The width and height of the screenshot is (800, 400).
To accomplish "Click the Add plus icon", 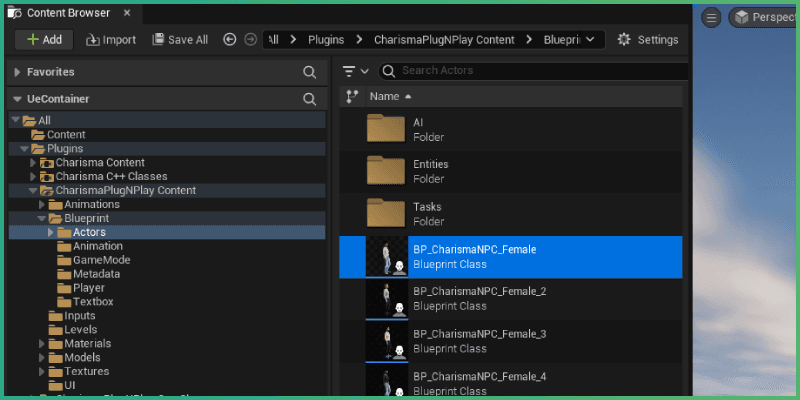I will [x=33, y=40].
